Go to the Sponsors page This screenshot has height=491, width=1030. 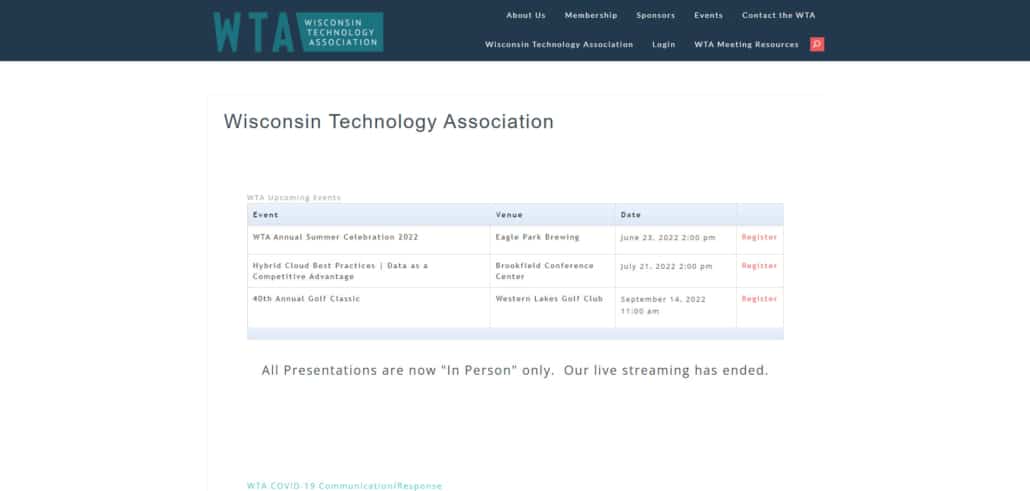click(x=655, y=15)
